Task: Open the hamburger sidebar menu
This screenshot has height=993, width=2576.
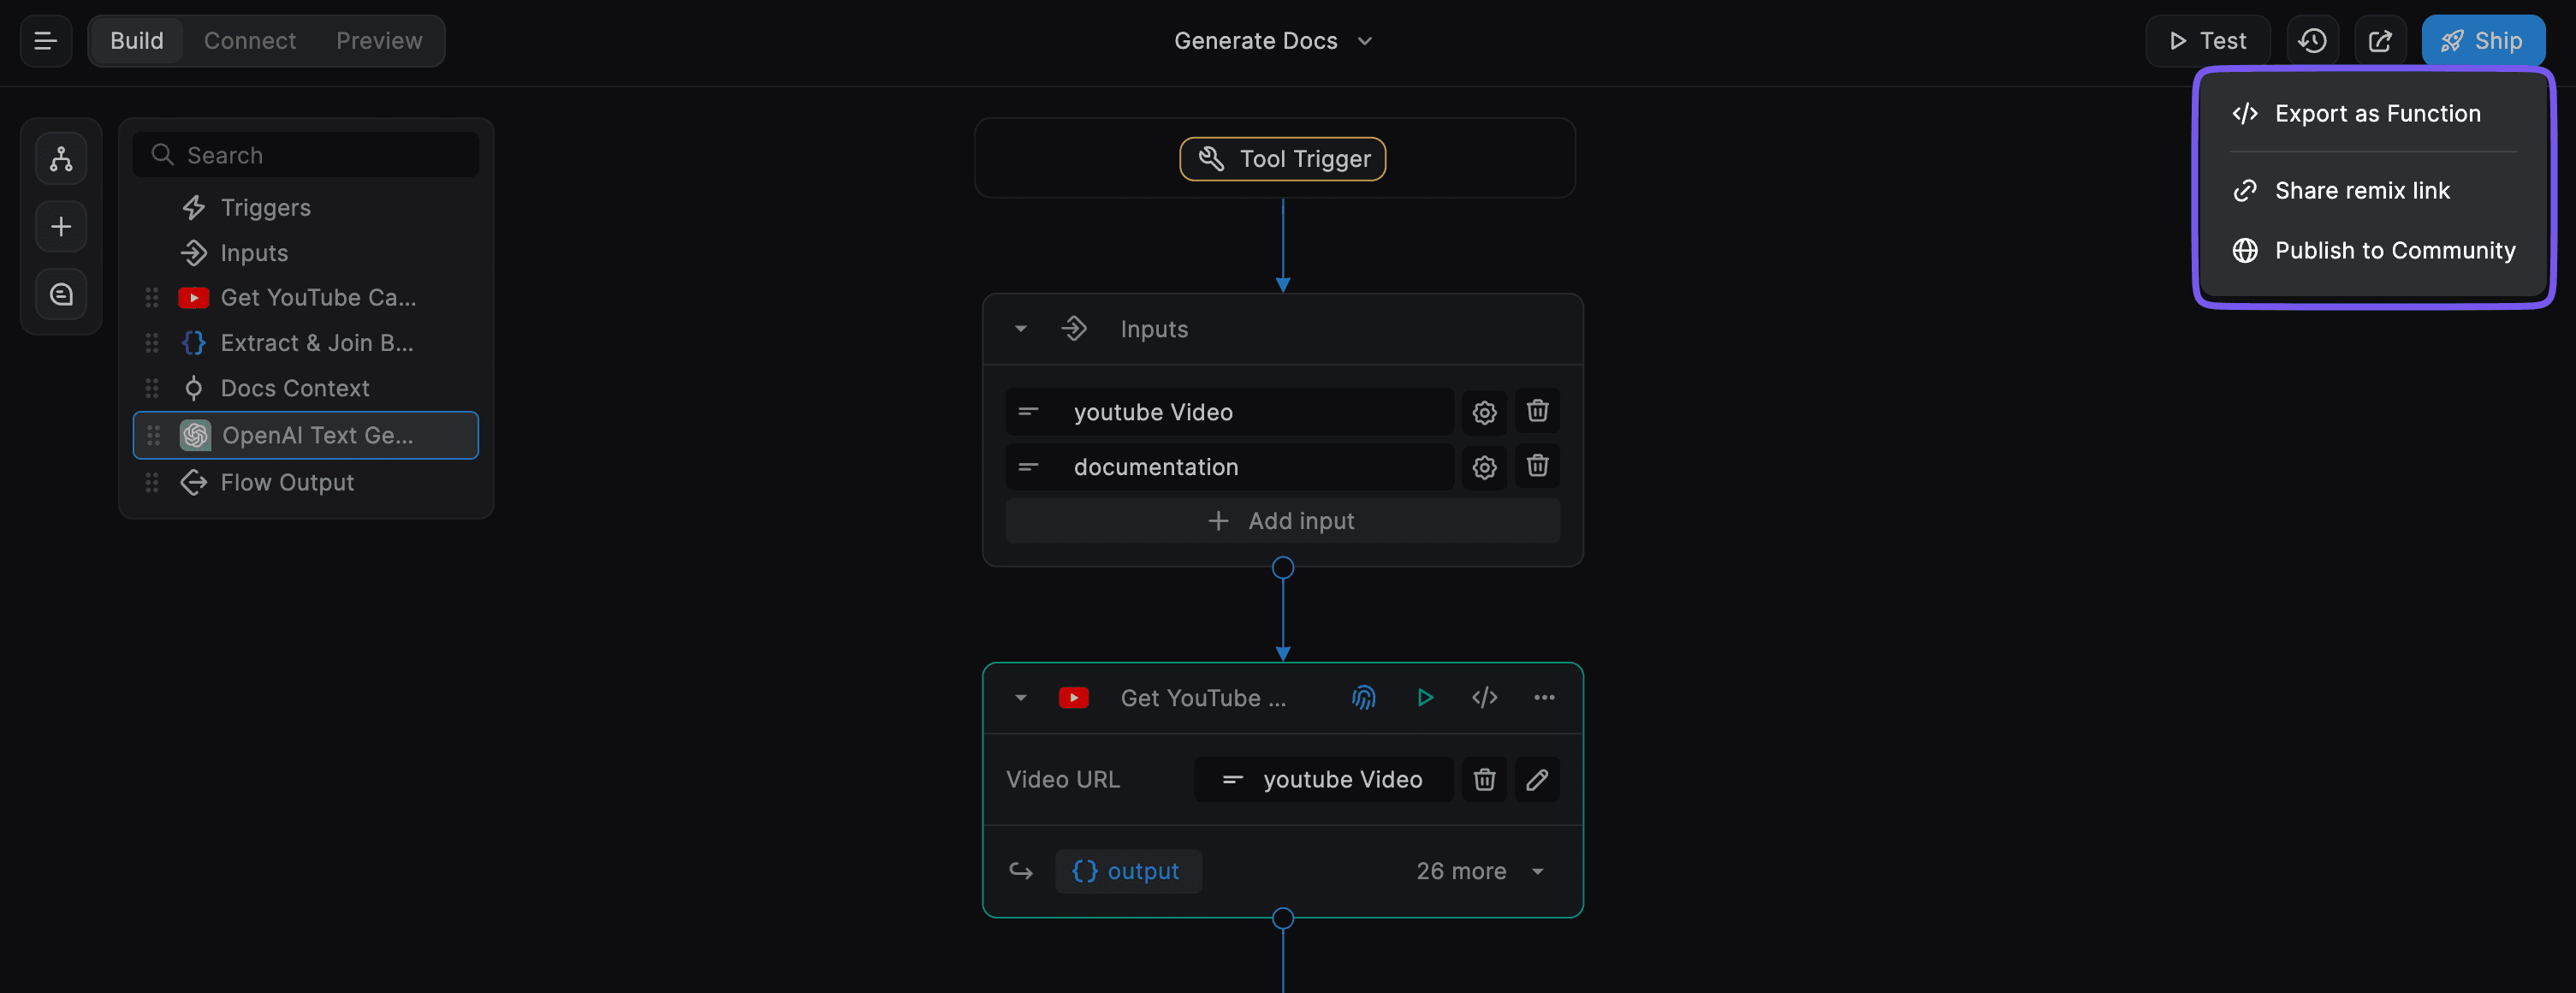Action: 45,41
